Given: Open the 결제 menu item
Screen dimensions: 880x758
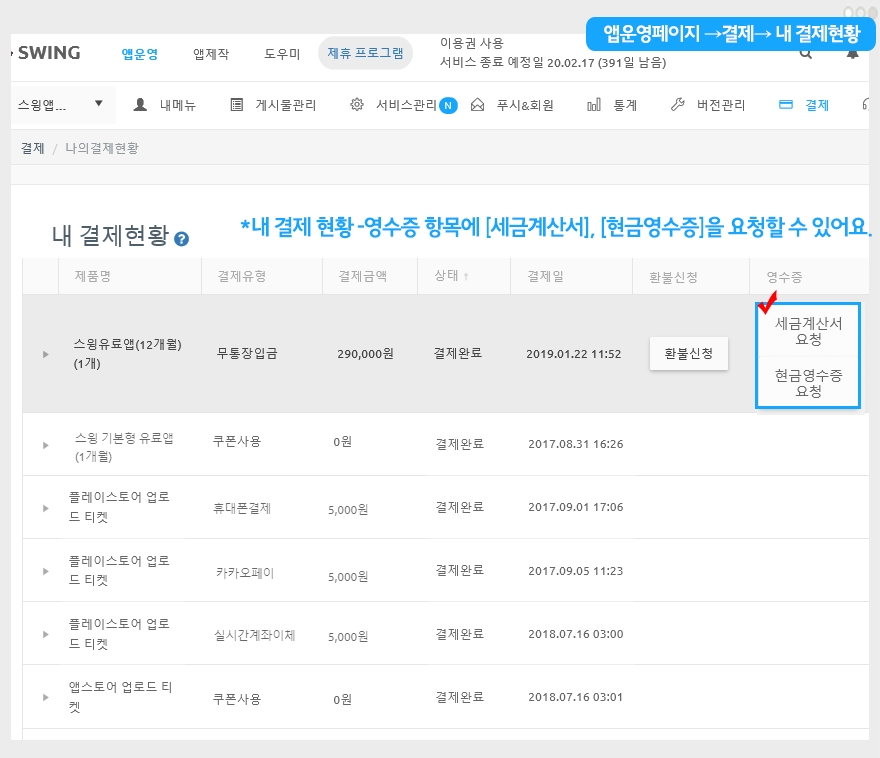Looking at the screenshot, I should (x=804, y=104).
